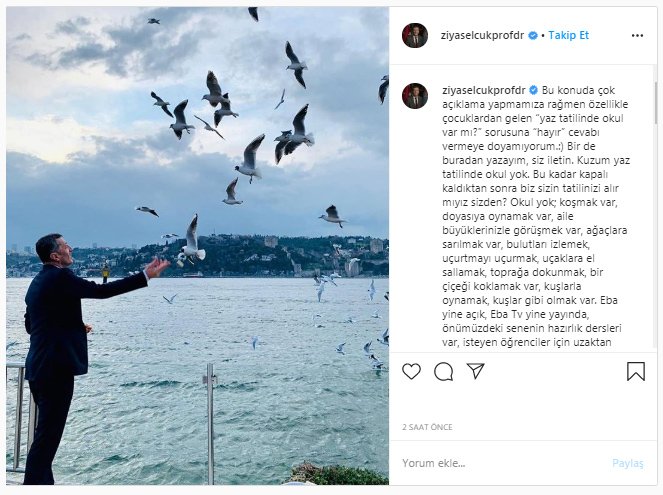Click the Paylaş post button
The width and height of the screenshot is (663, 495).
(x=627, y=463)
